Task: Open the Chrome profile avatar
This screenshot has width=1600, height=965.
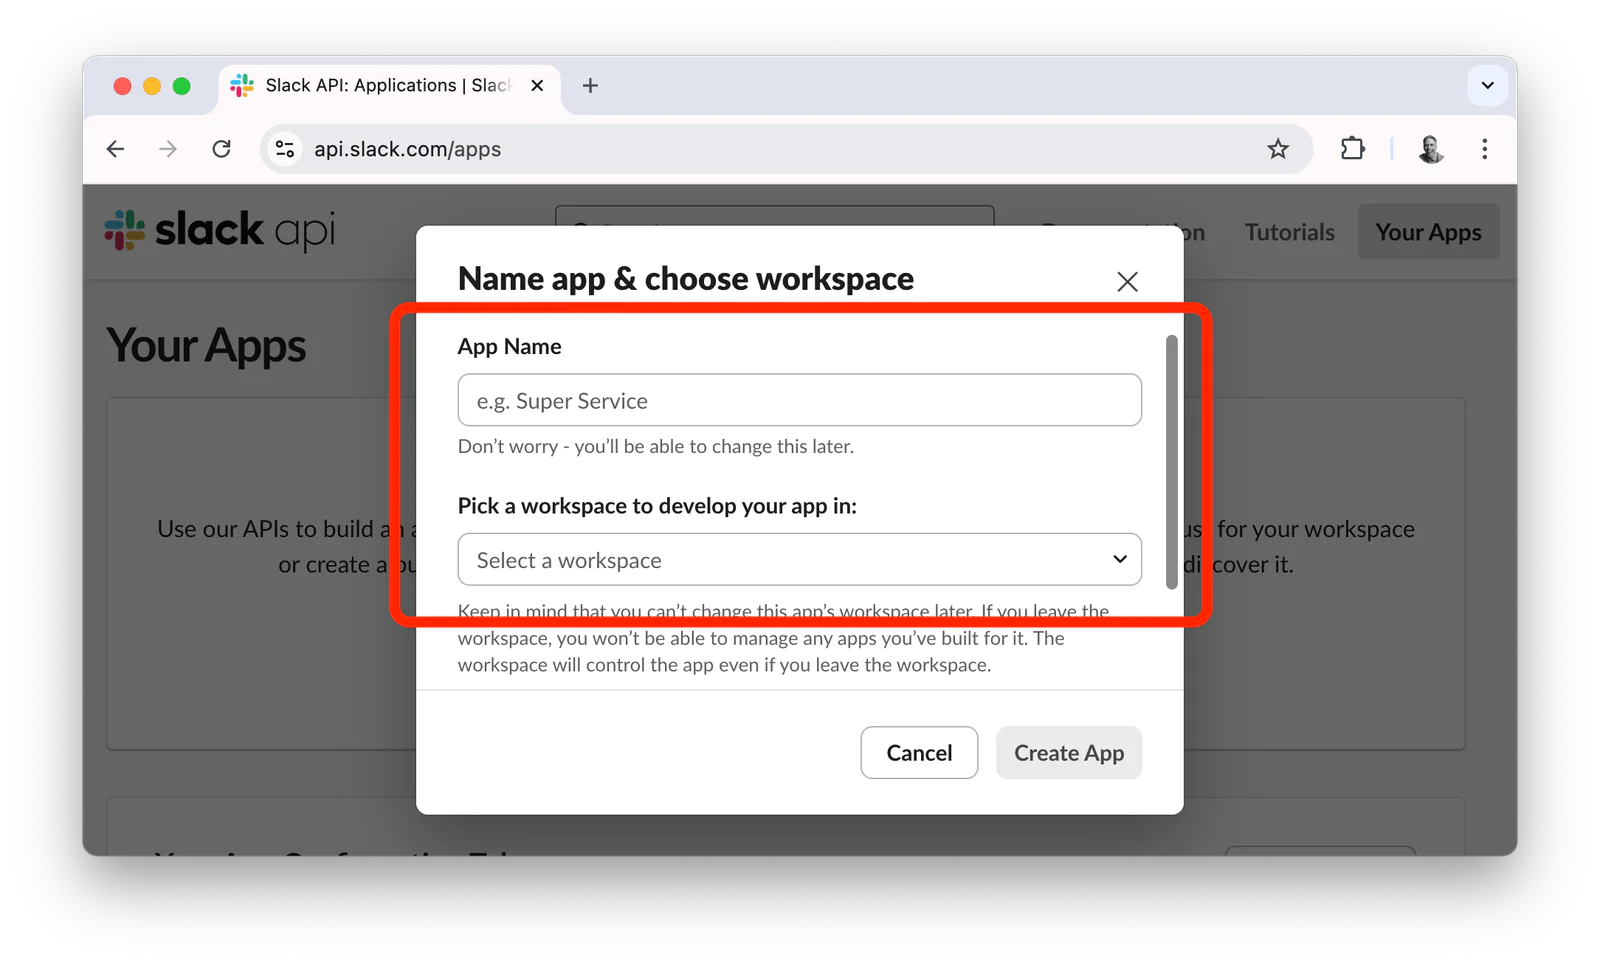Action: point(1431,149)
